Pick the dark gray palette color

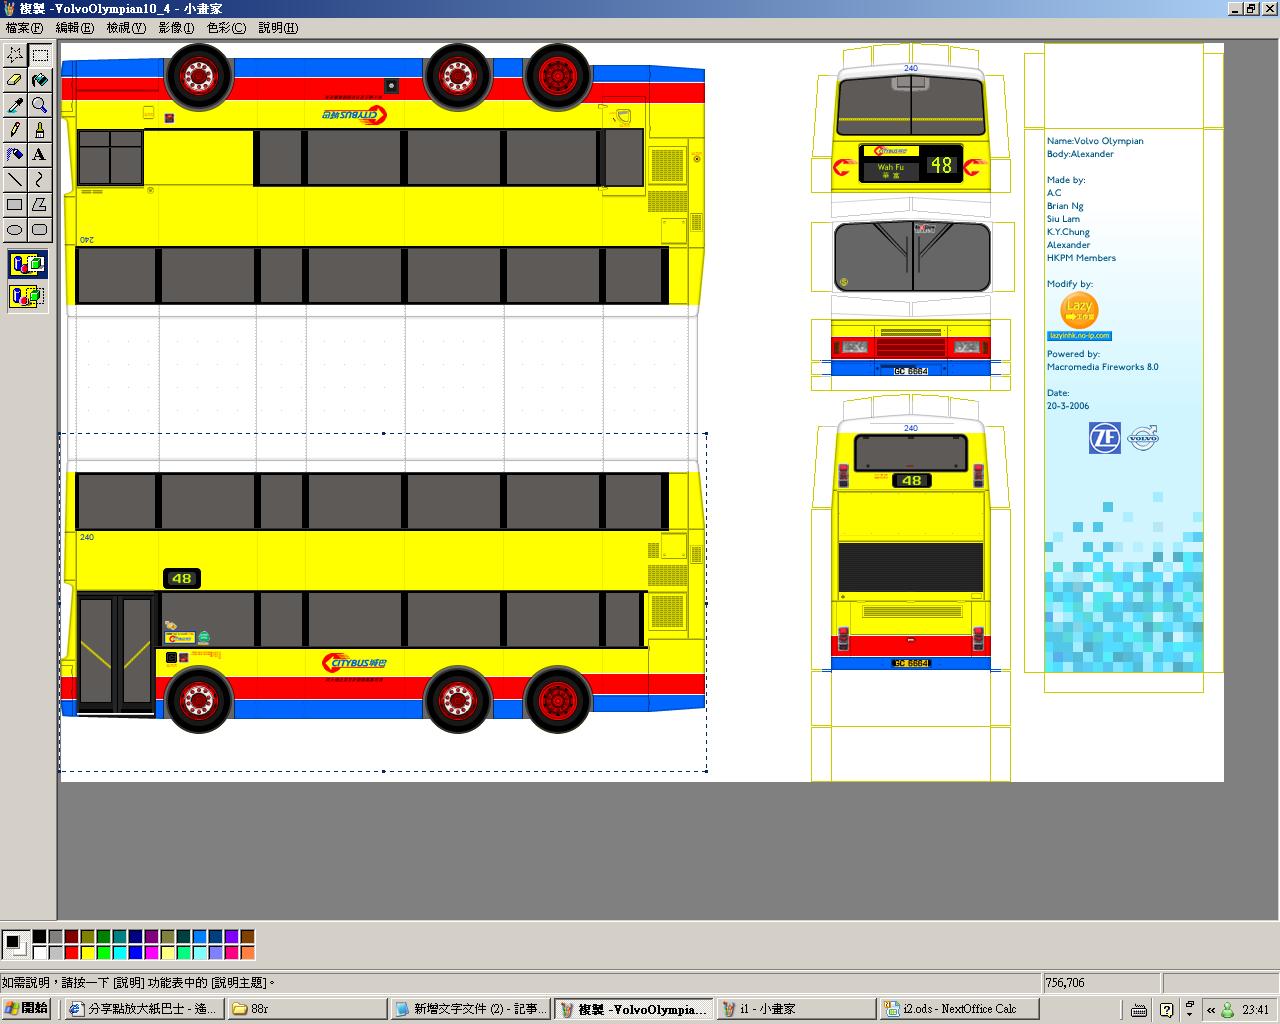(55, 937)
